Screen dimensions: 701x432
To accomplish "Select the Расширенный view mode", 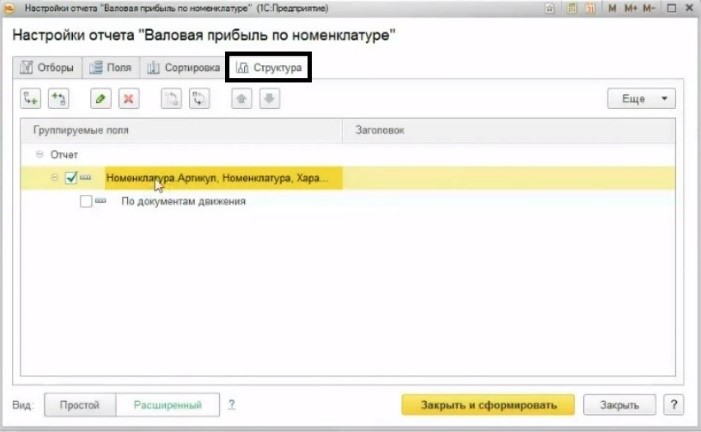I will pyautogui.click(x=167, y=405).
